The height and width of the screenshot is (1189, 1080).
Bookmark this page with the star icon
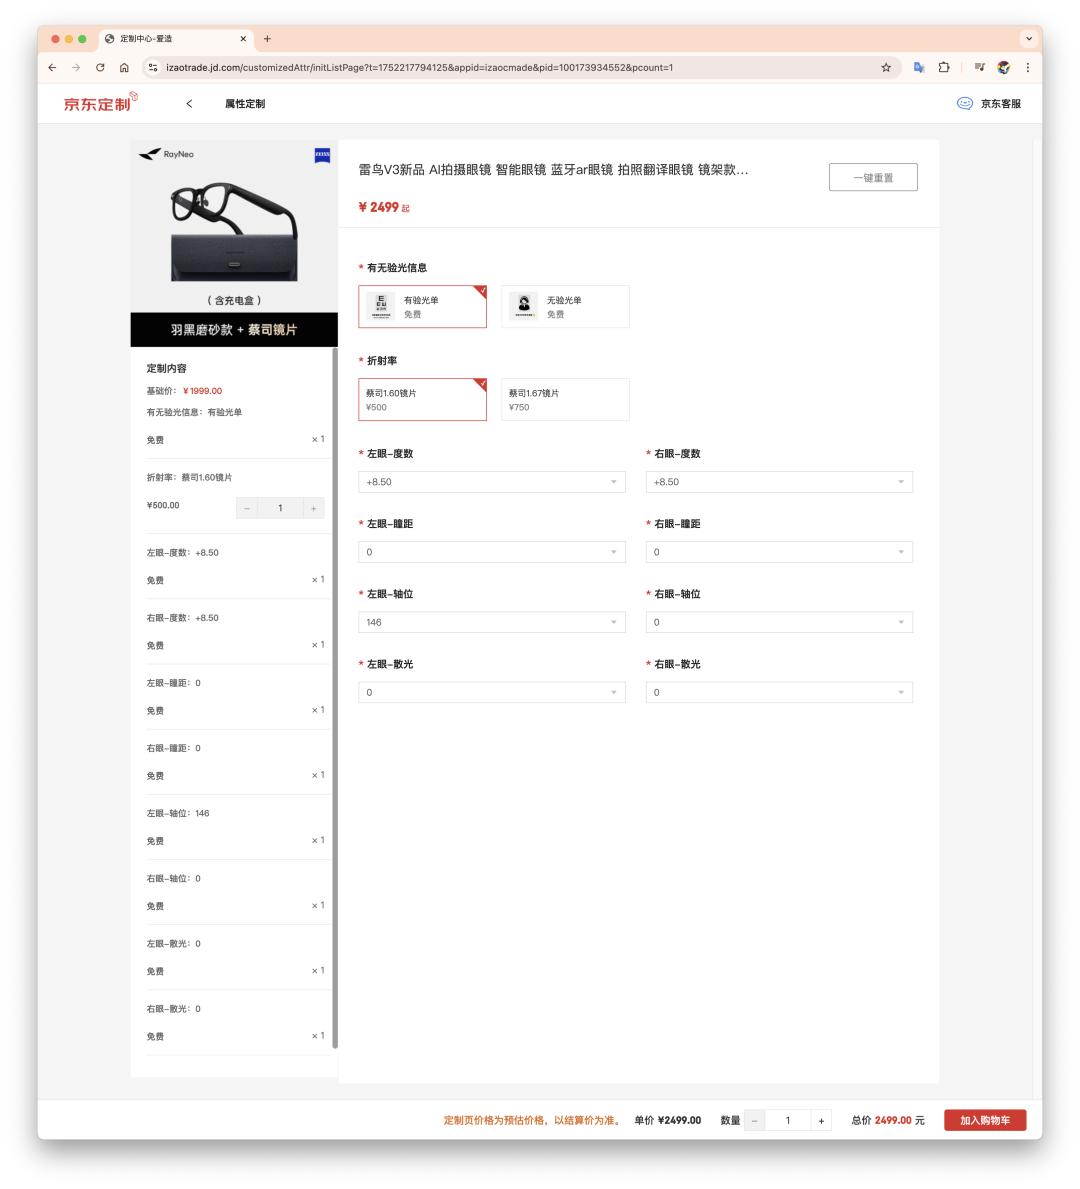[x=886, y=67]
